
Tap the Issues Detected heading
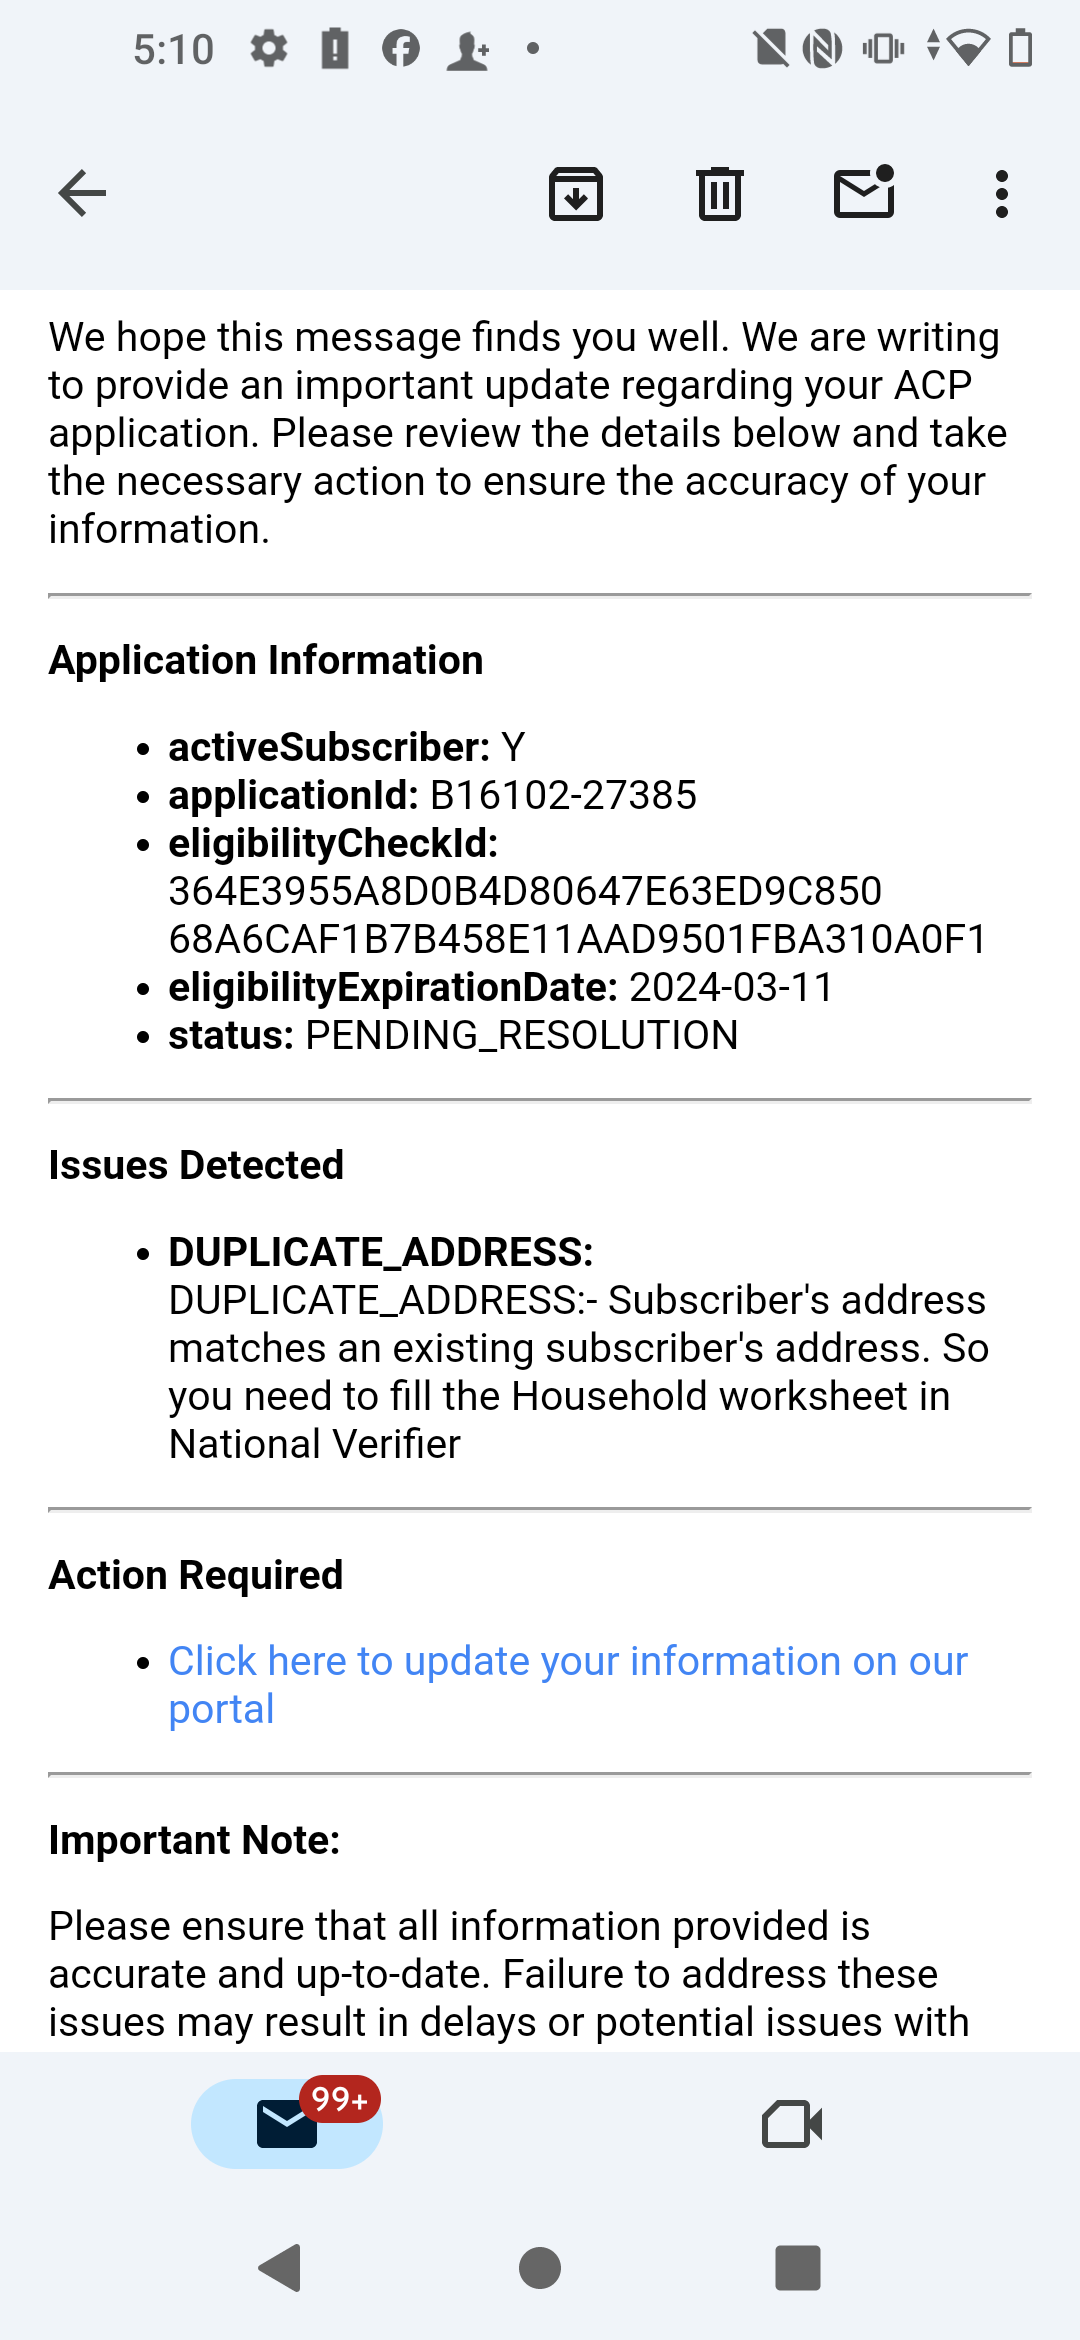click(x=196, y=1166)
